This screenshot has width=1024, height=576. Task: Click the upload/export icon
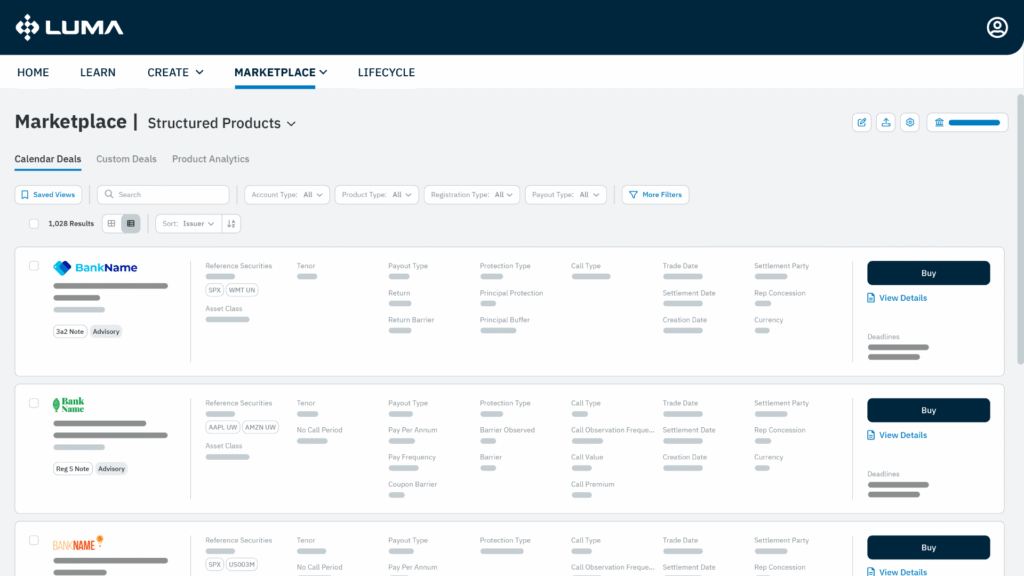pyautogui.click(x=885, y=122)
